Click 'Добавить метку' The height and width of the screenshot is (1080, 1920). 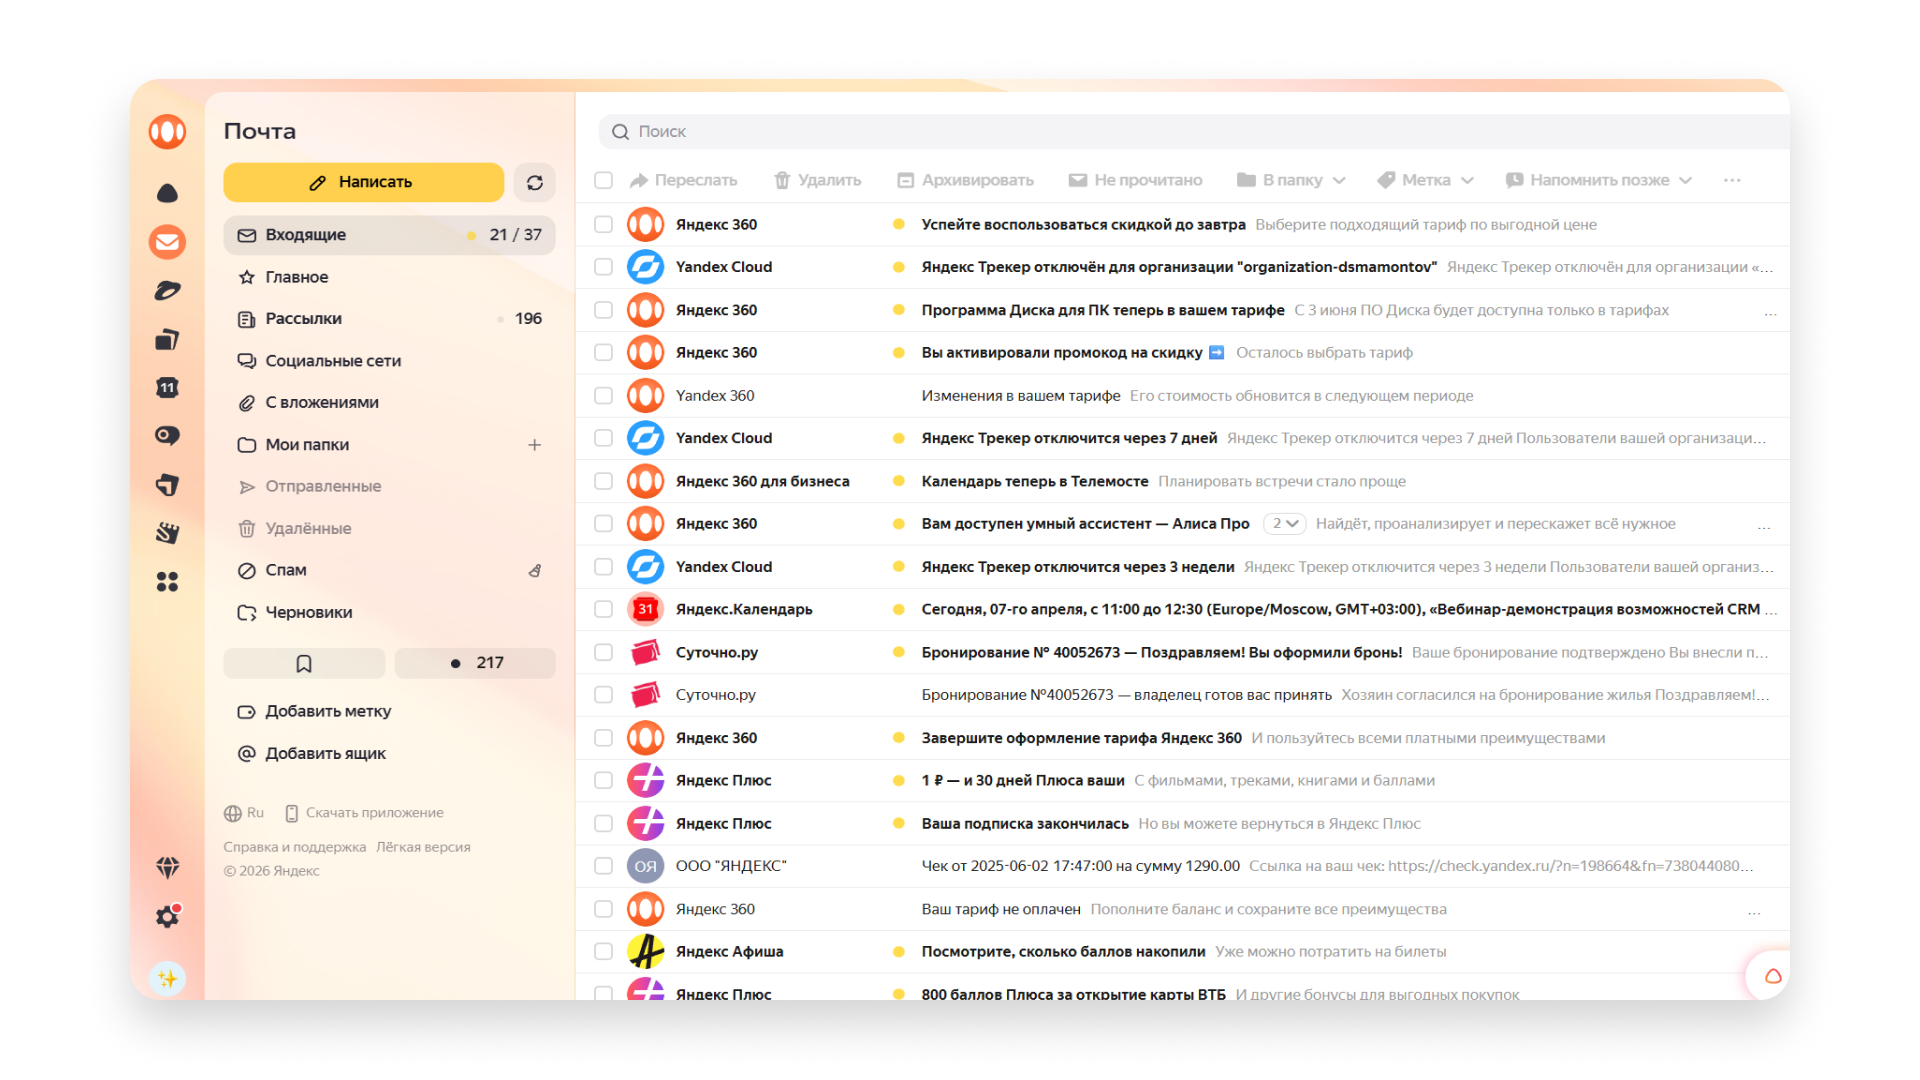coord(314,712)
